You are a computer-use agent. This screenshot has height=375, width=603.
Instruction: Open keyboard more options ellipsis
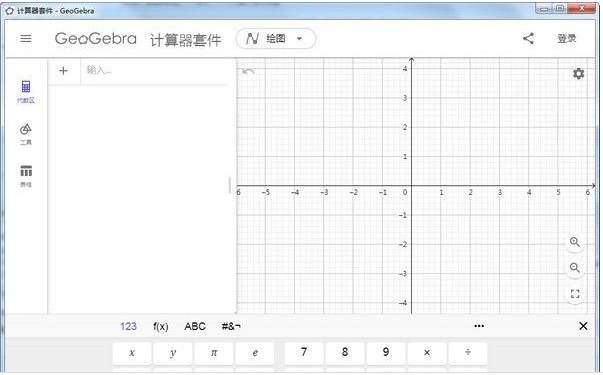point(479,326)
